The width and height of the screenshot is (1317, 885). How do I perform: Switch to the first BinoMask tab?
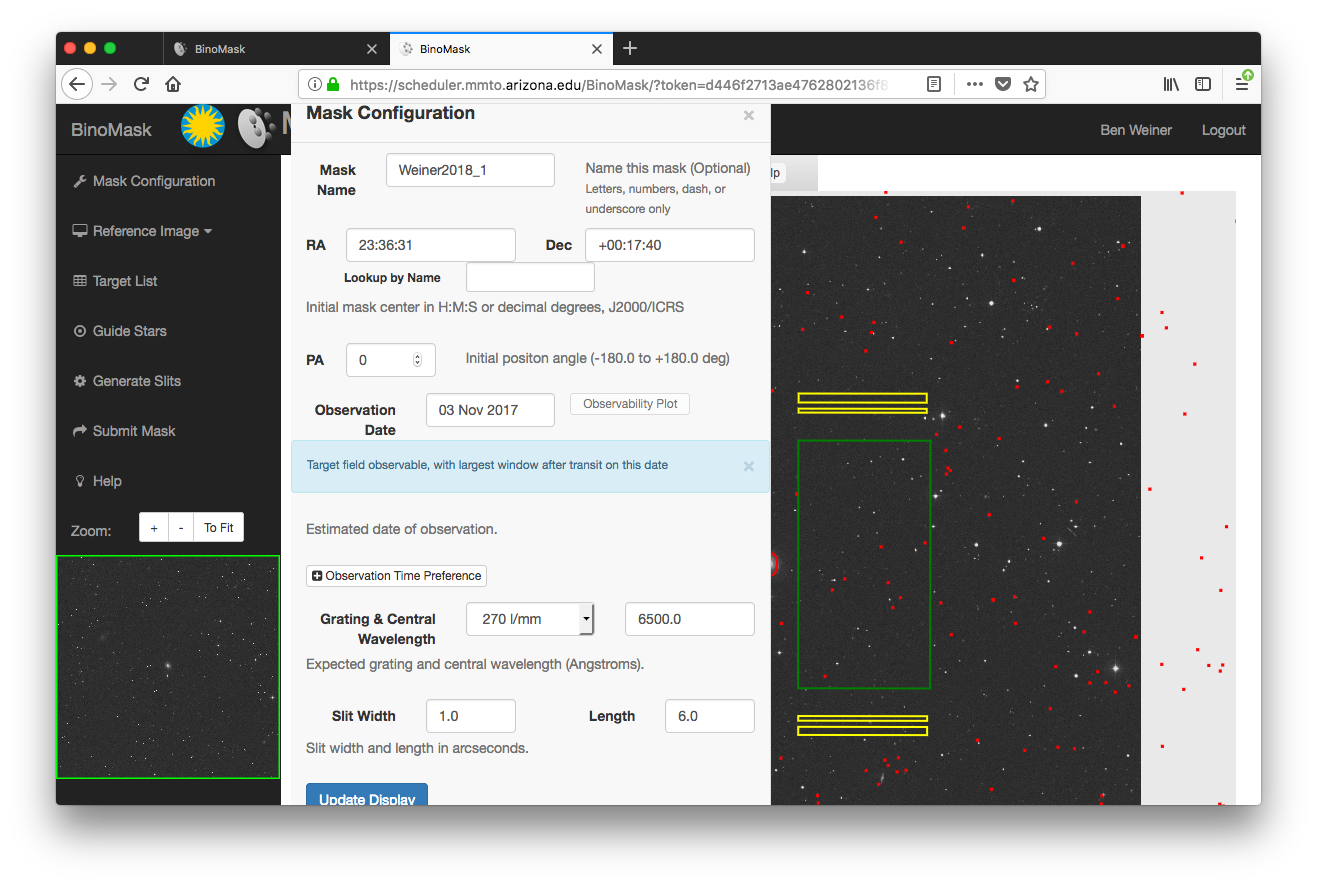265,48
